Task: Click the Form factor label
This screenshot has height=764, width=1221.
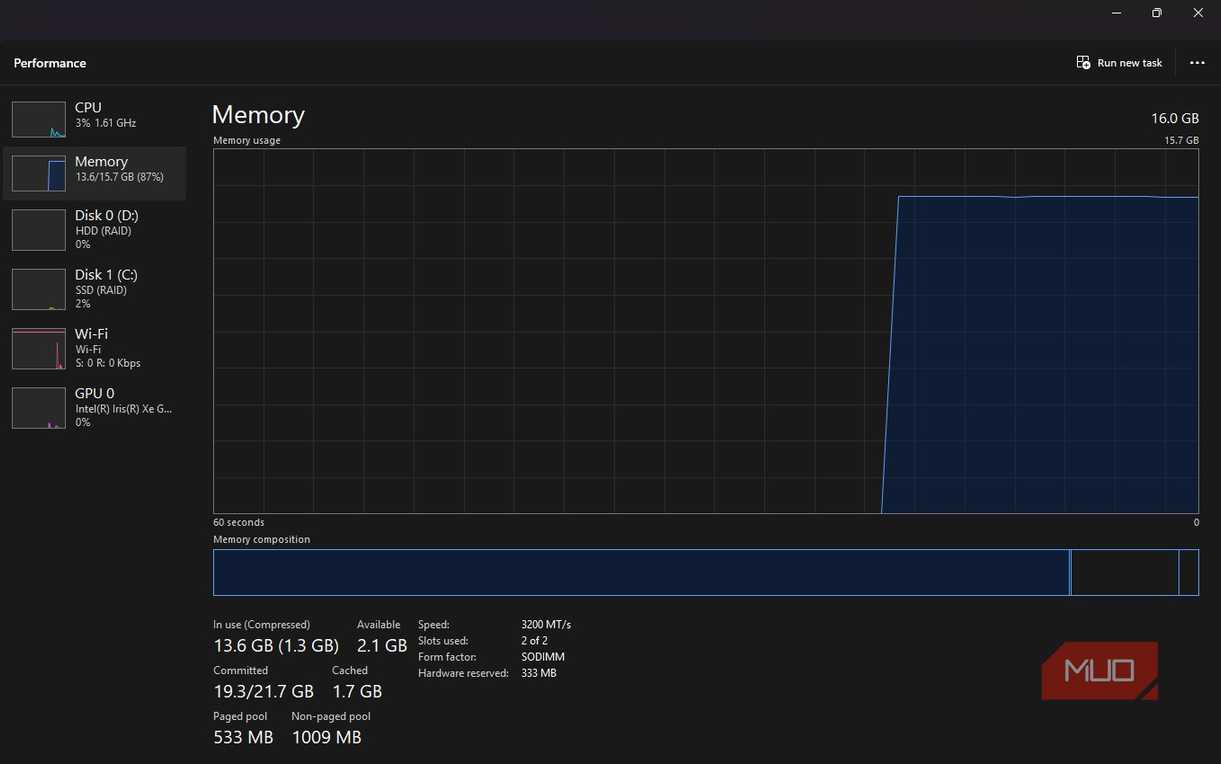Action: point(447,657)
